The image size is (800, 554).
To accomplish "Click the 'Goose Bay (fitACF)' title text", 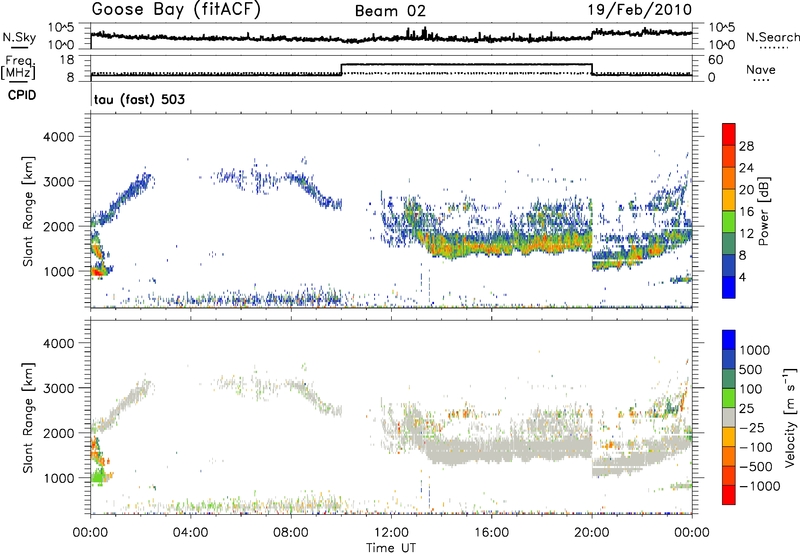I will (176, 10).
